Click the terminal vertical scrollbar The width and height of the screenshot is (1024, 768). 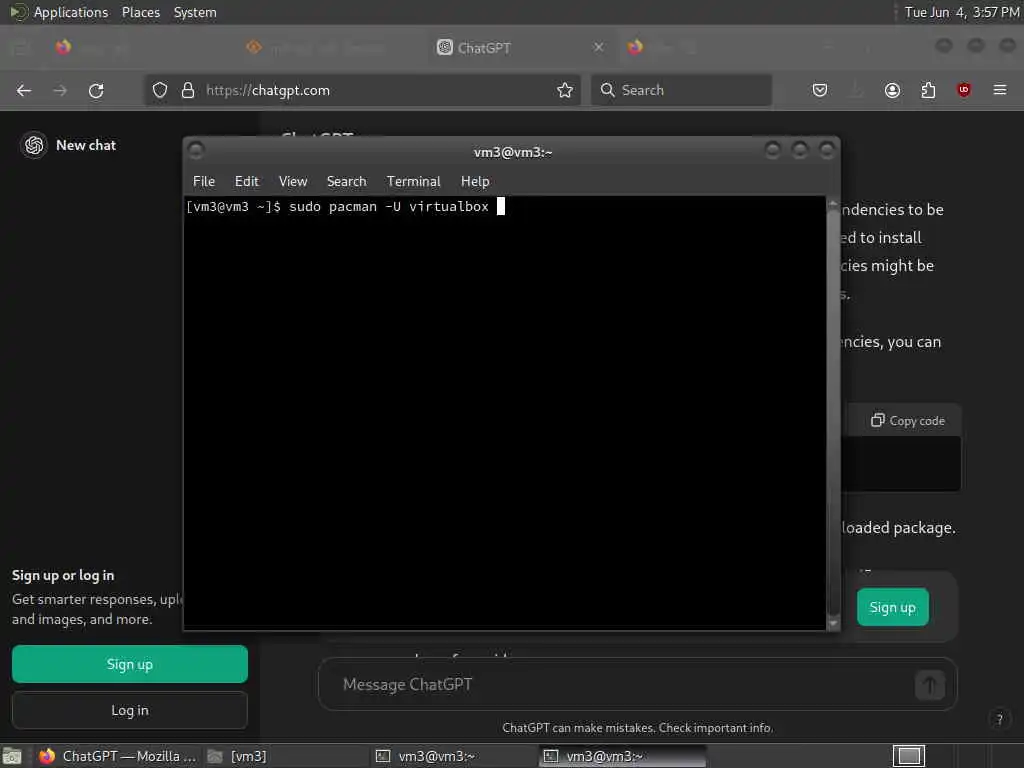pyautogui.click(x=833, y=411)
